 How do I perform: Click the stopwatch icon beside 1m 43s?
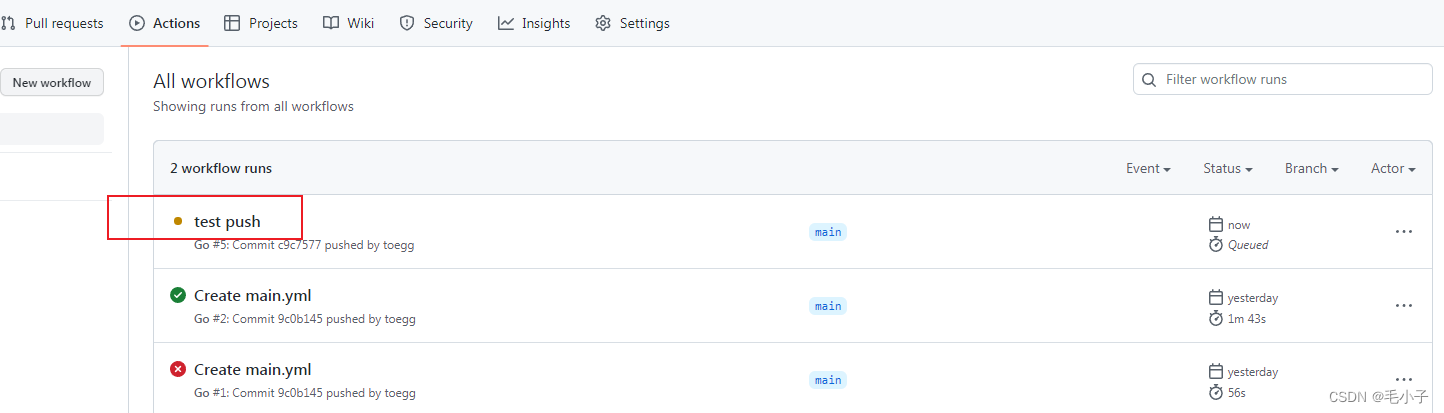tap(1216, 318)
